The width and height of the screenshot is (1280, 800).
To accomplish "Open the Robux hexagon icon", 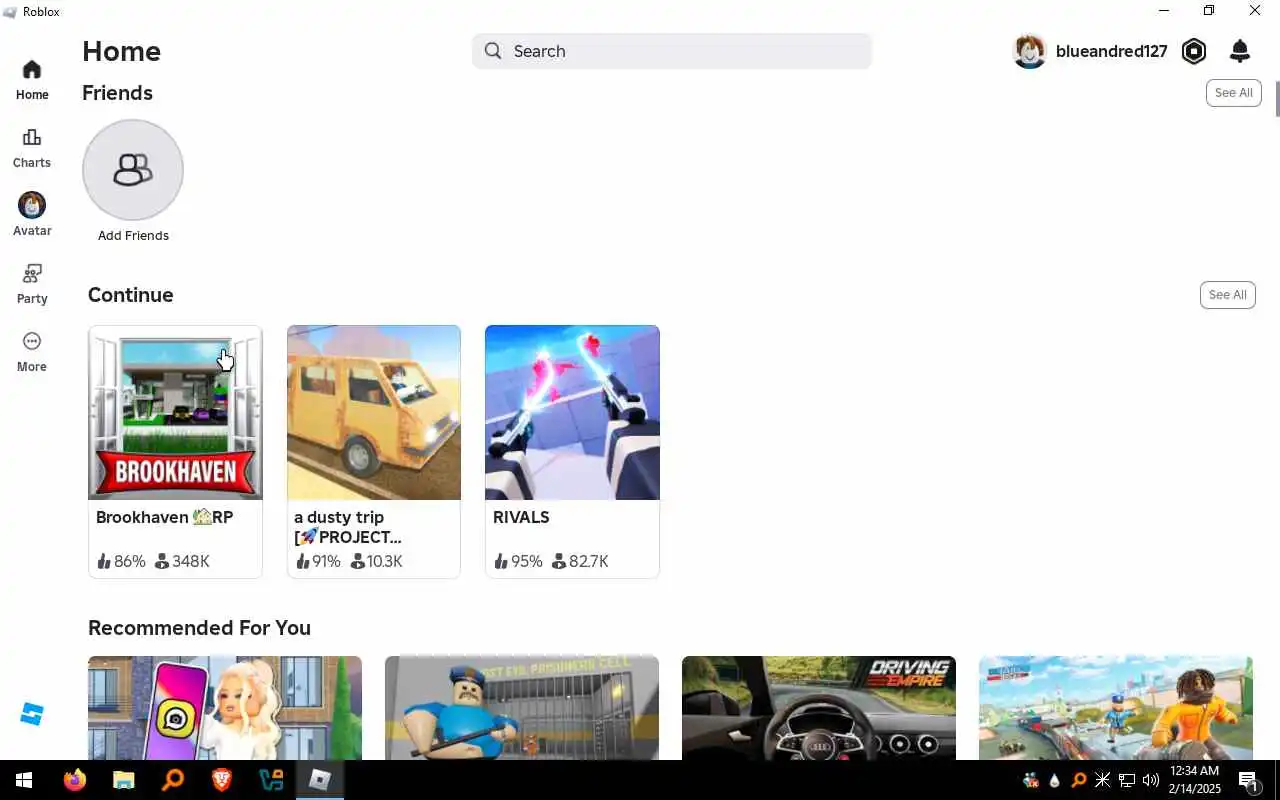I will [x=1194, y=51].
